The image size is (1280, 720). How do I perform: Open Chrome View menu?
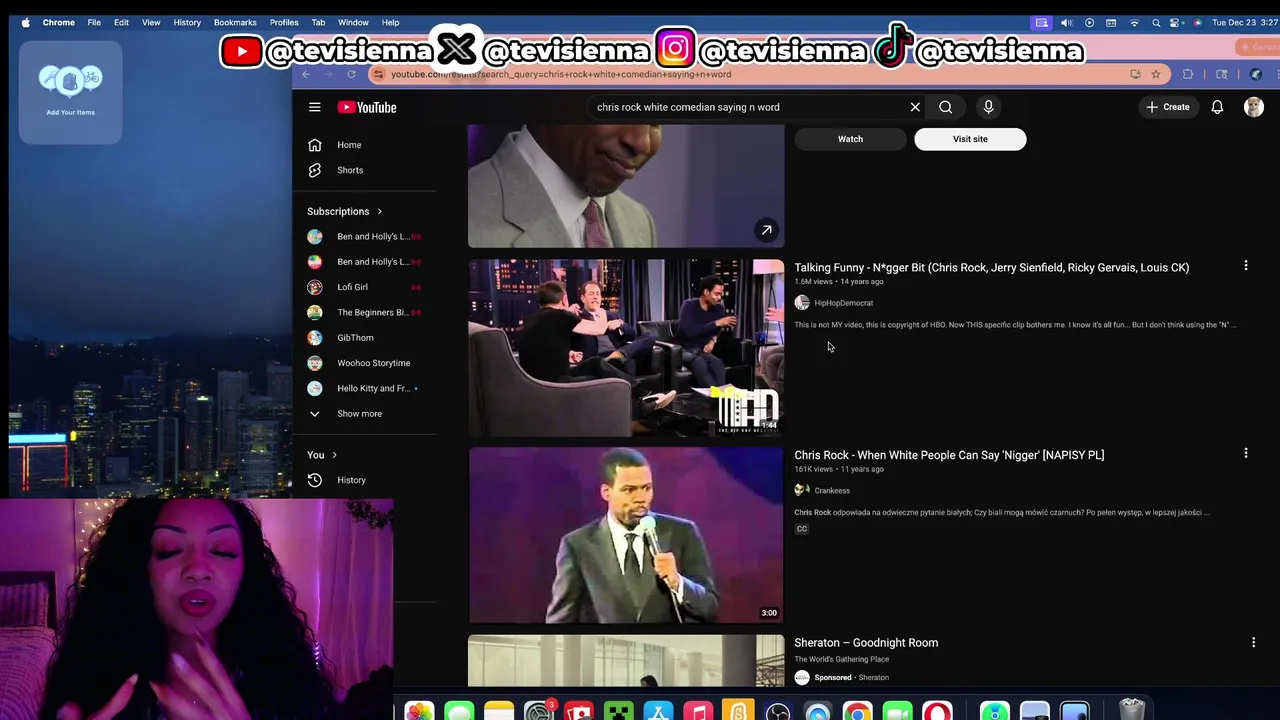pos(151,22)
